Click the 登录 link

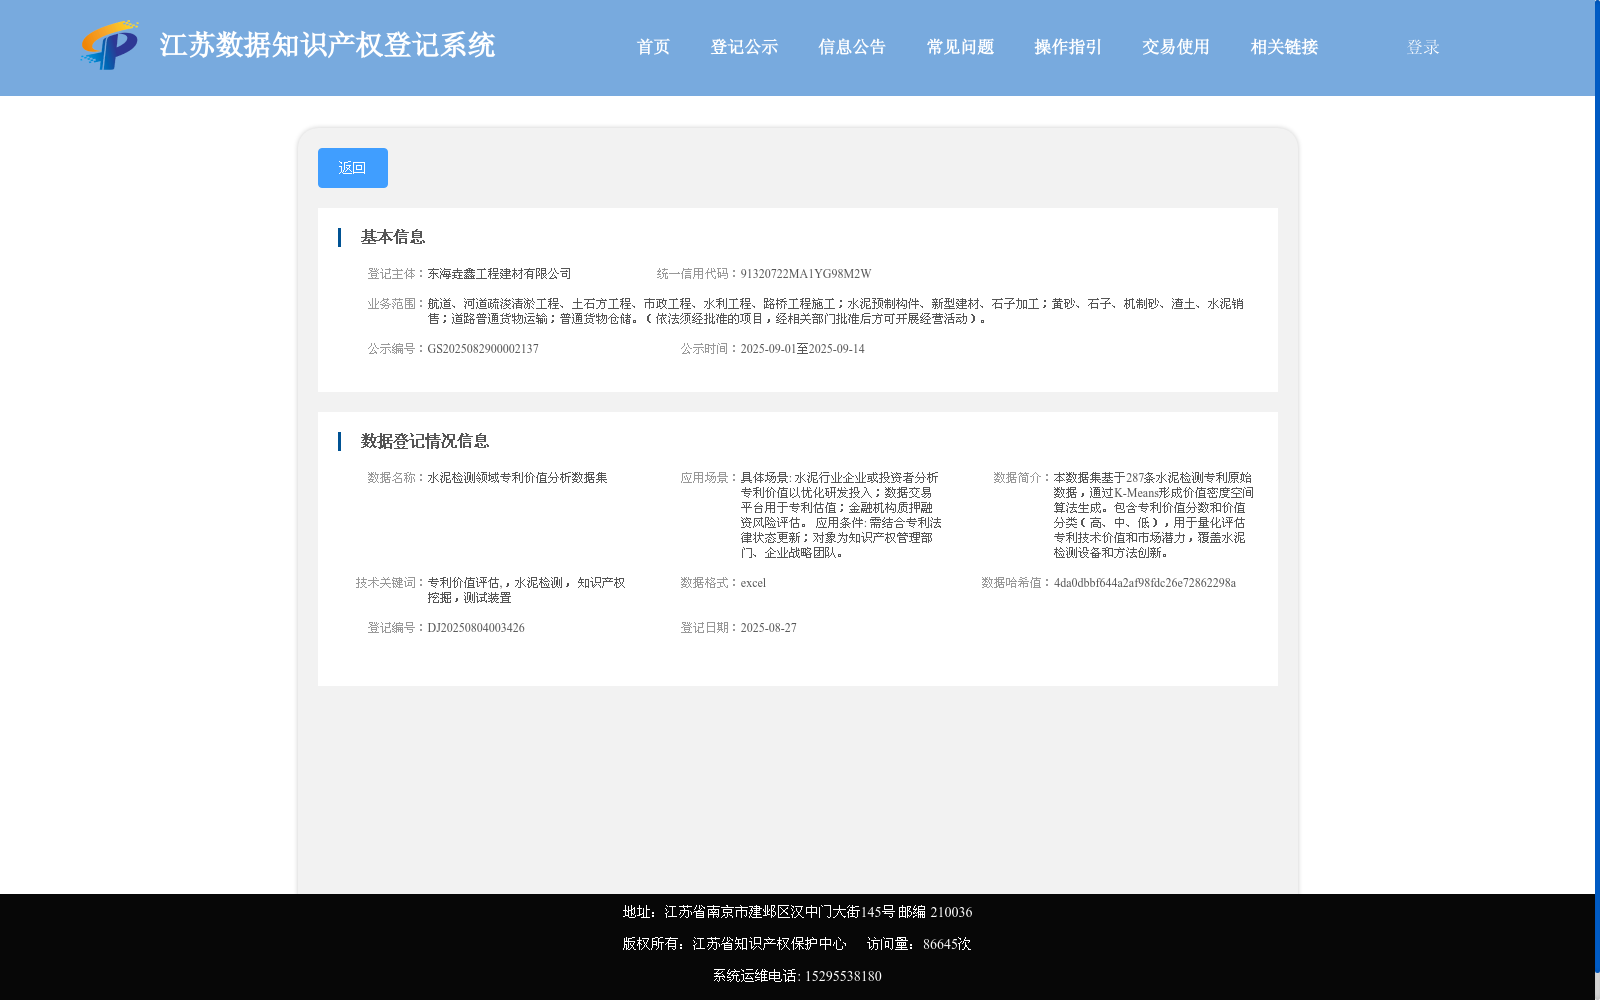(1423, 47)
